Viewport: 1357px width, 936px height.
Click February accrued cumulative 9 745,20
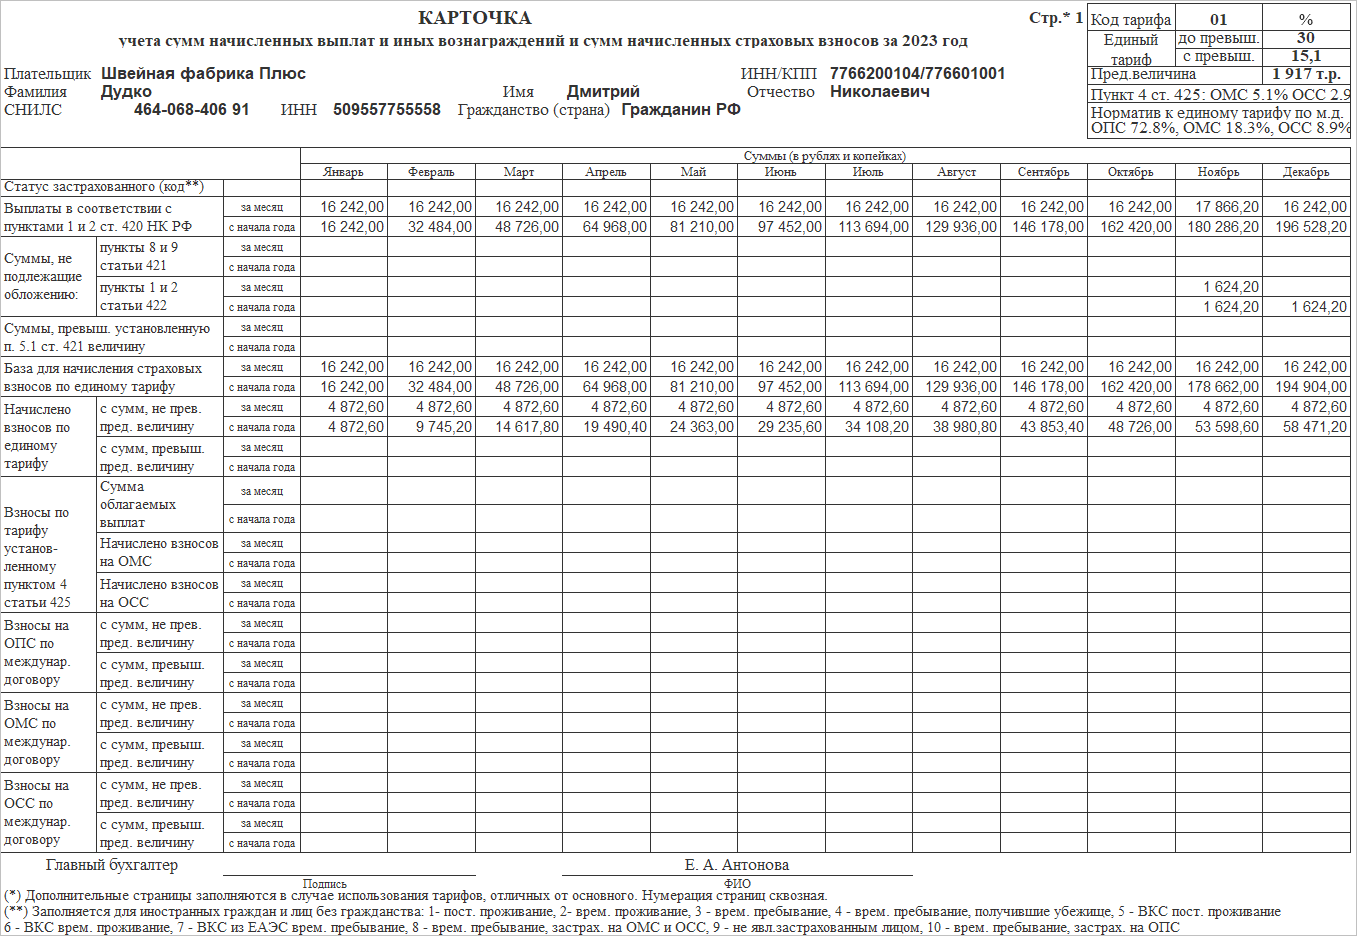pos(444,427)
